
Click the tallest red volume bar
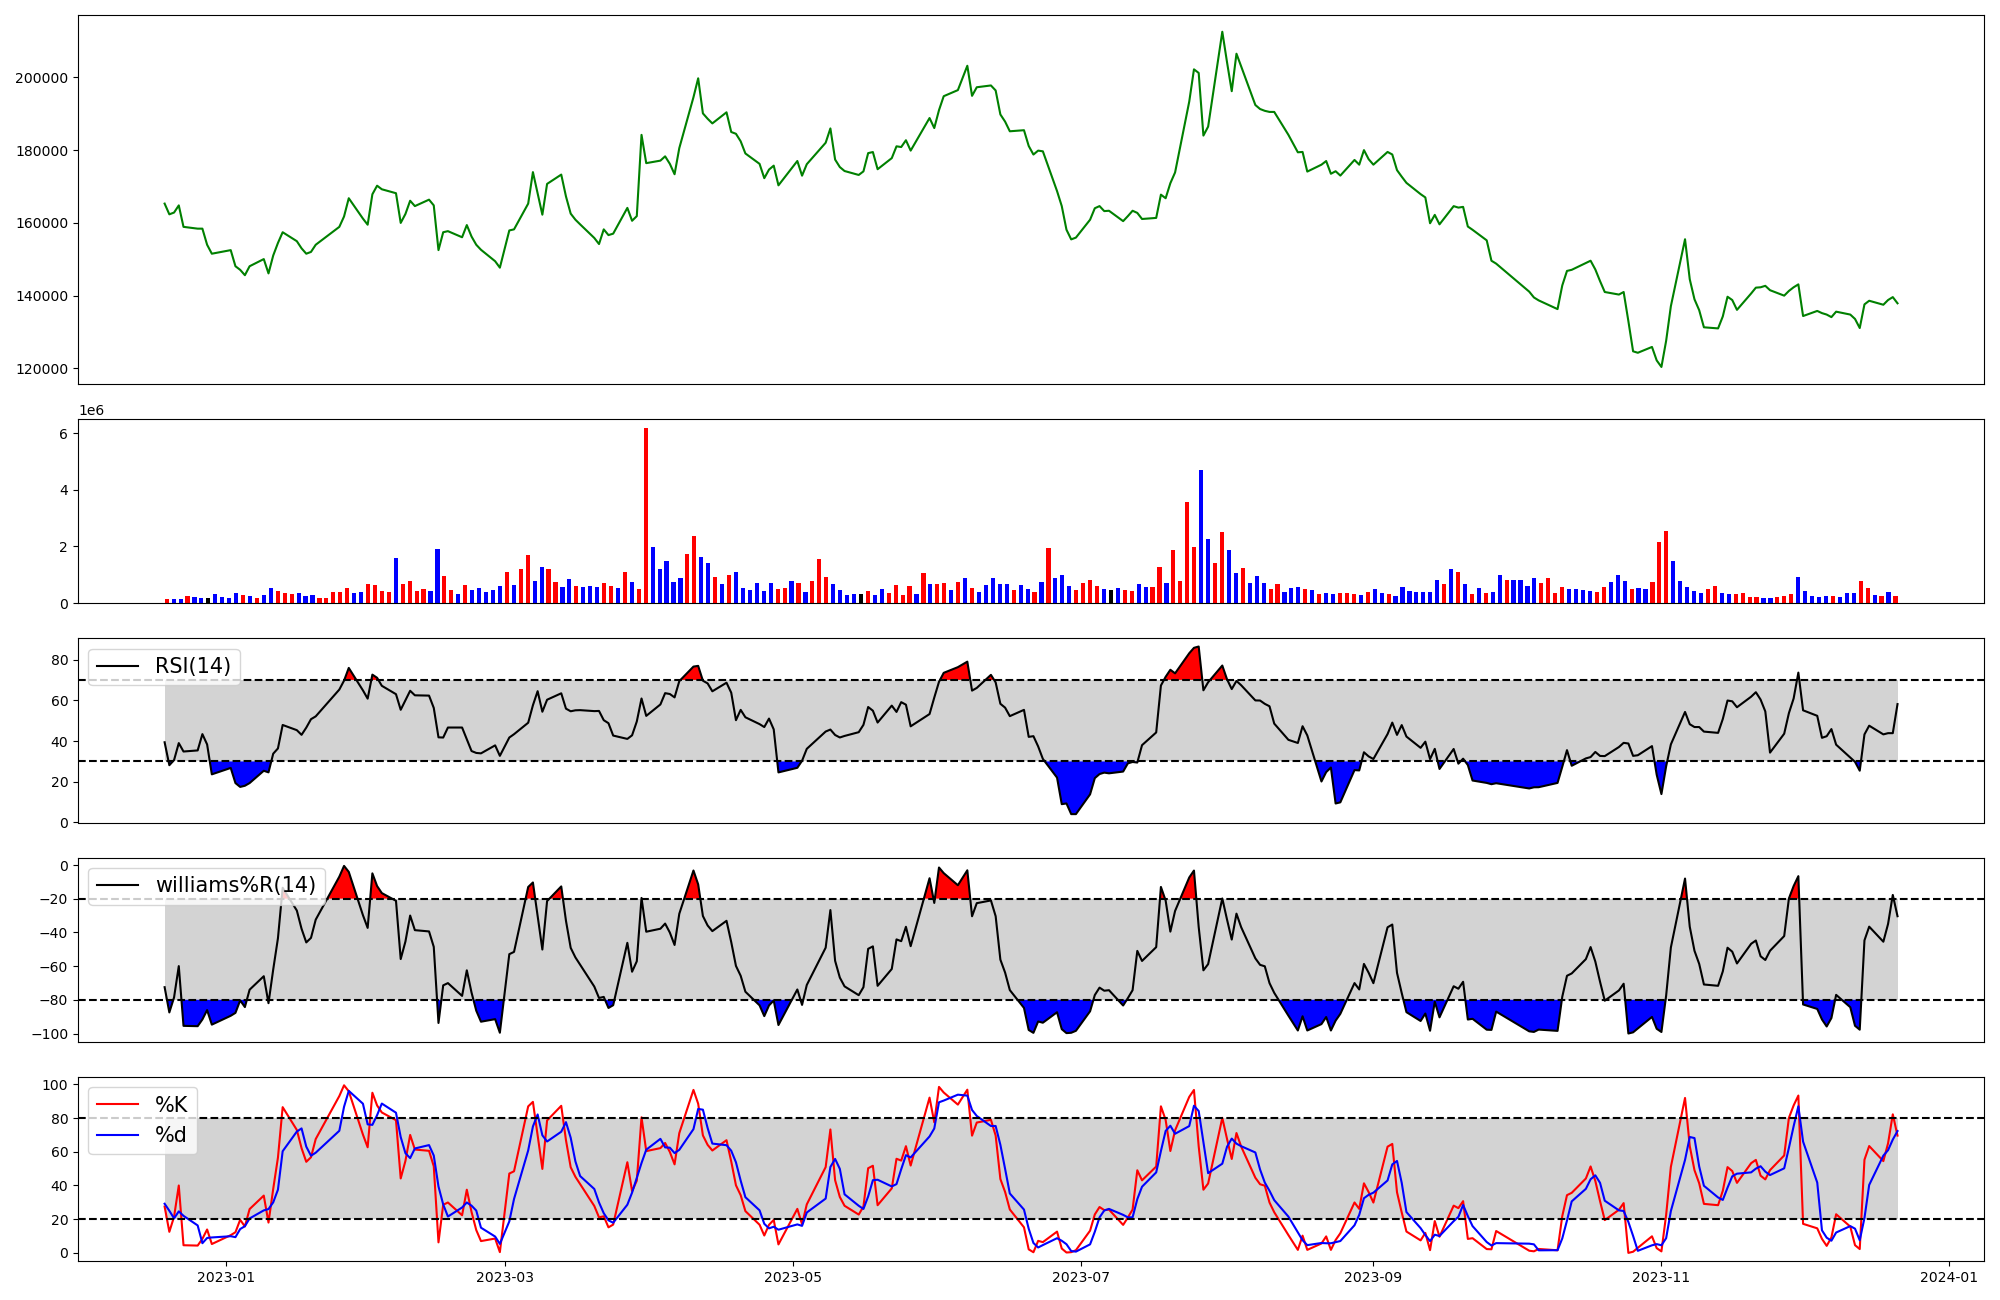click(x=646, y=515)
